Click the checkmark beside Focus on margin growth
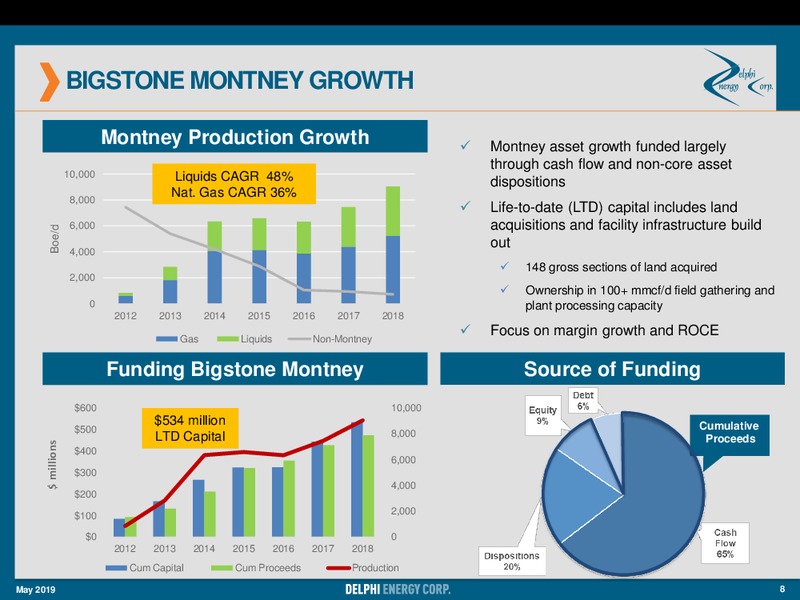This screenshot has width=800, height=600. click(x=465, y=330)
